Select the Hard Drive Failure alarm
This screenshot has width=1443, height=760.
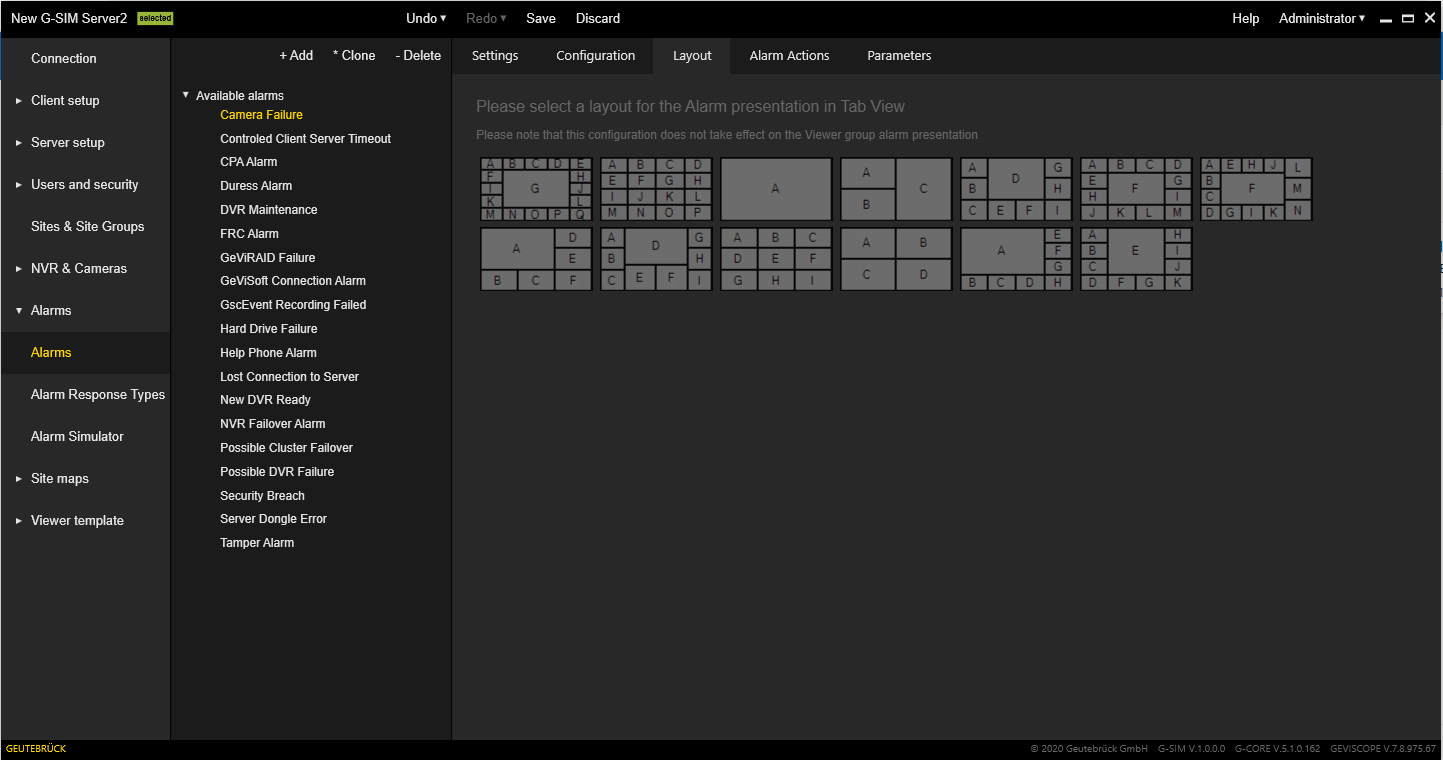(269, 329)
